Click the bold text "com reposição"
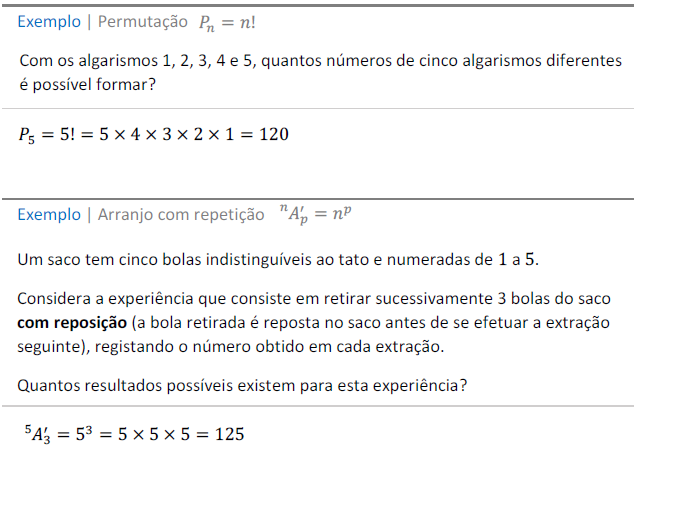The image size is (700, 512). click(72, 323)
